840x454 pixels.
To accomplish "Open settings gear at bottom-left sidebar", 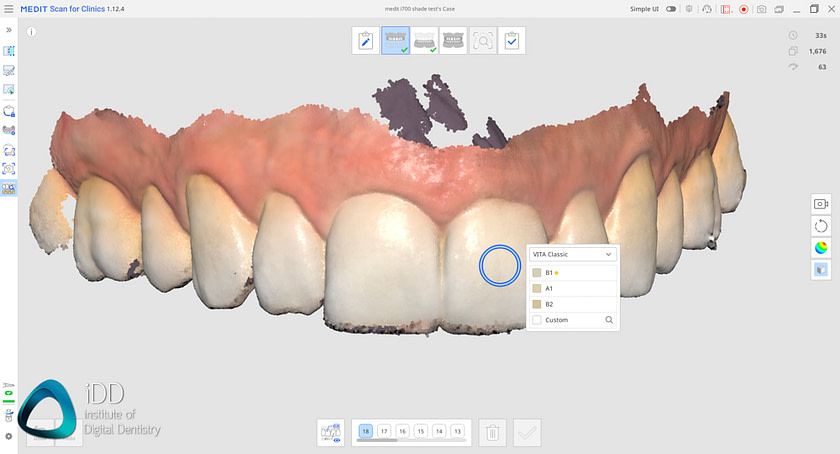I will (9, 436).
